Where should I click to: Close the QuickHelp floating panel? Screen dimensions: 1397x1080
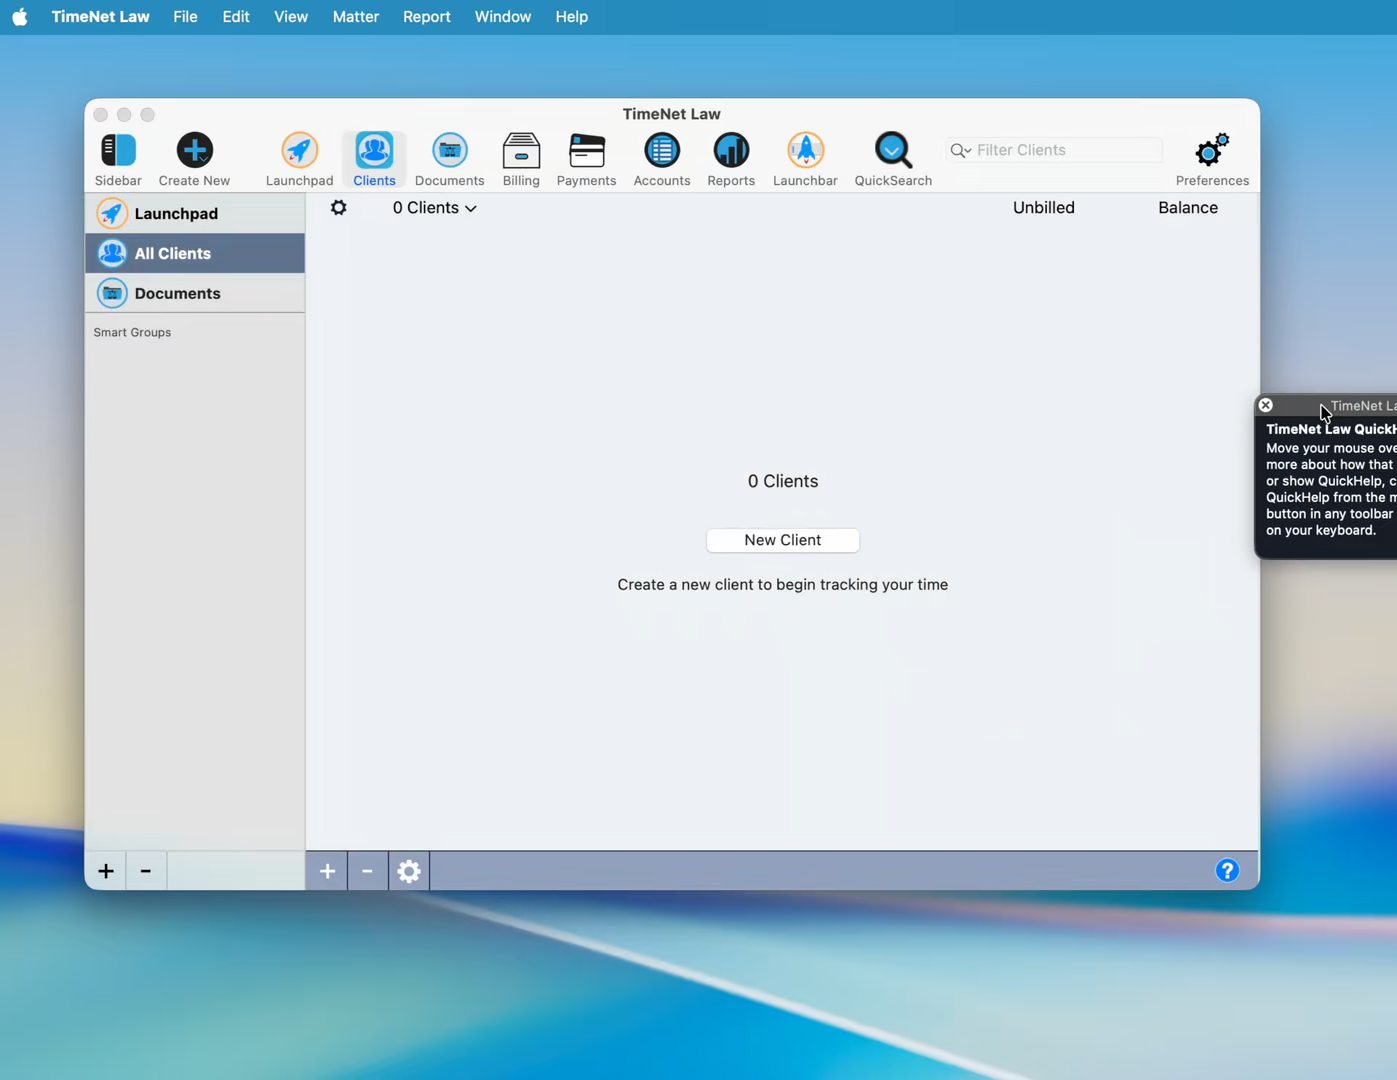tap(1265, 405)
